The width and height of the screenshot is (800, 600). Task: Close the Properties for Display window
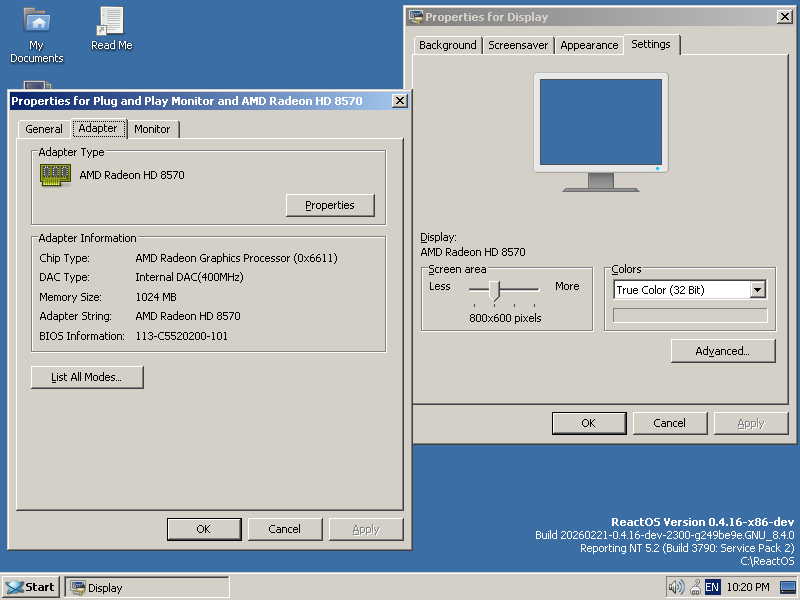(x=785, y=17)
